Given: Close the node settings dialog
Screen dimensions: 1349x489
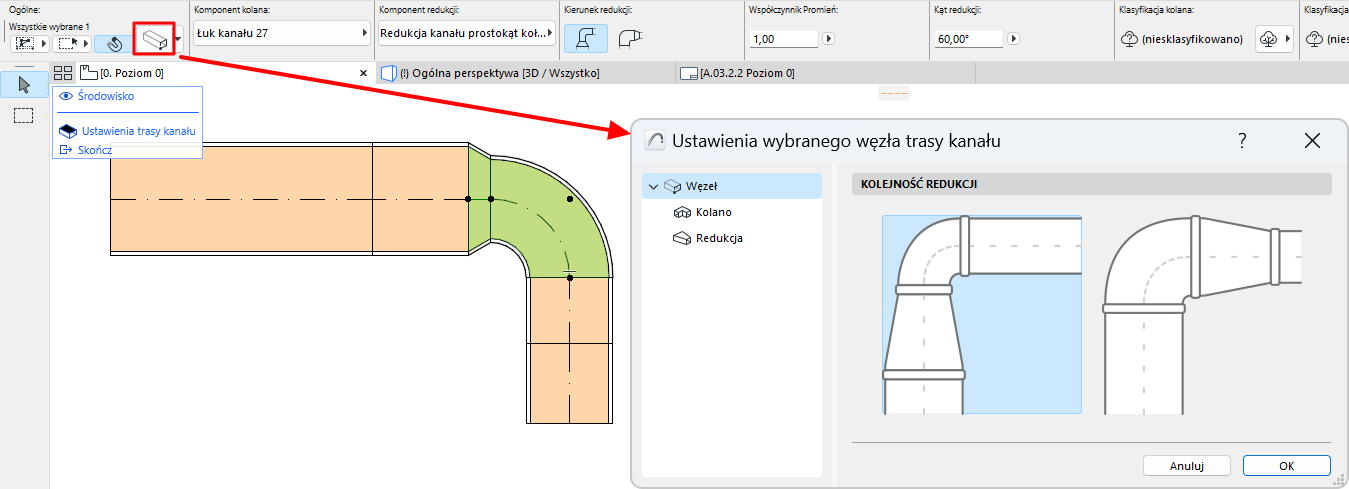Looking at the screenshot, I should (x=1313, y=141).
